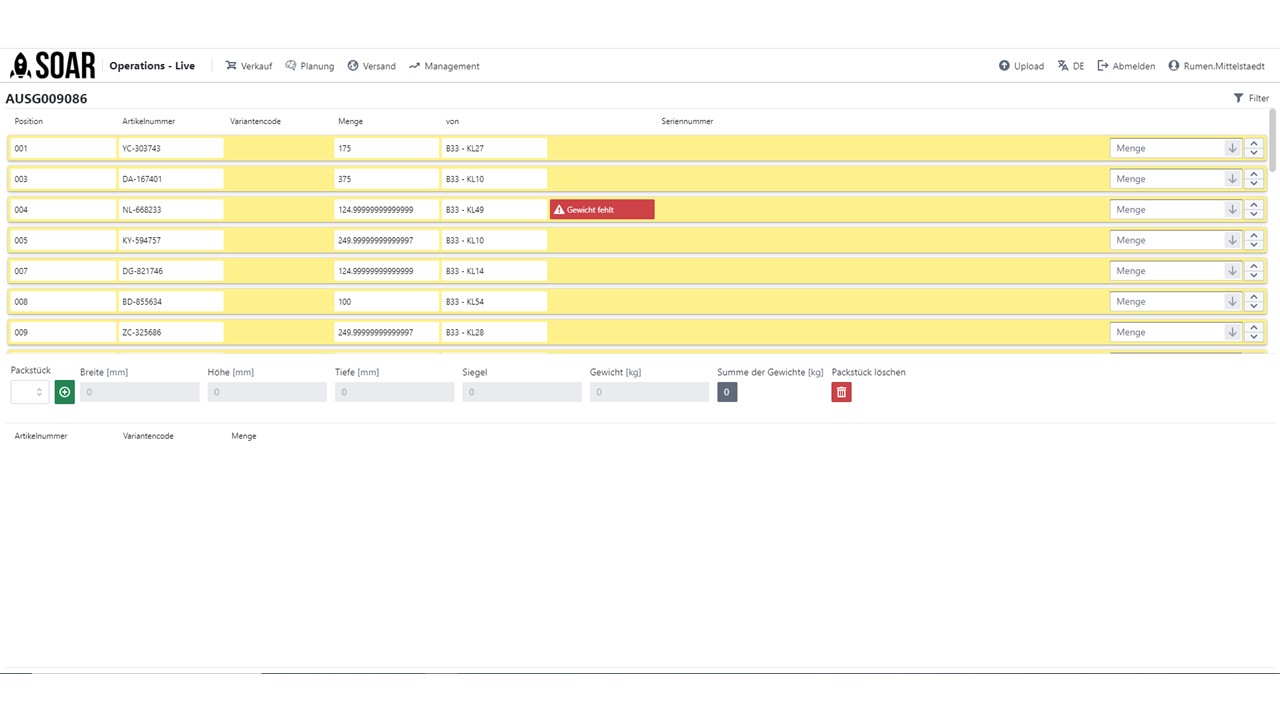
Task: Open the Verkauf menu
Action: coord(248,66)
